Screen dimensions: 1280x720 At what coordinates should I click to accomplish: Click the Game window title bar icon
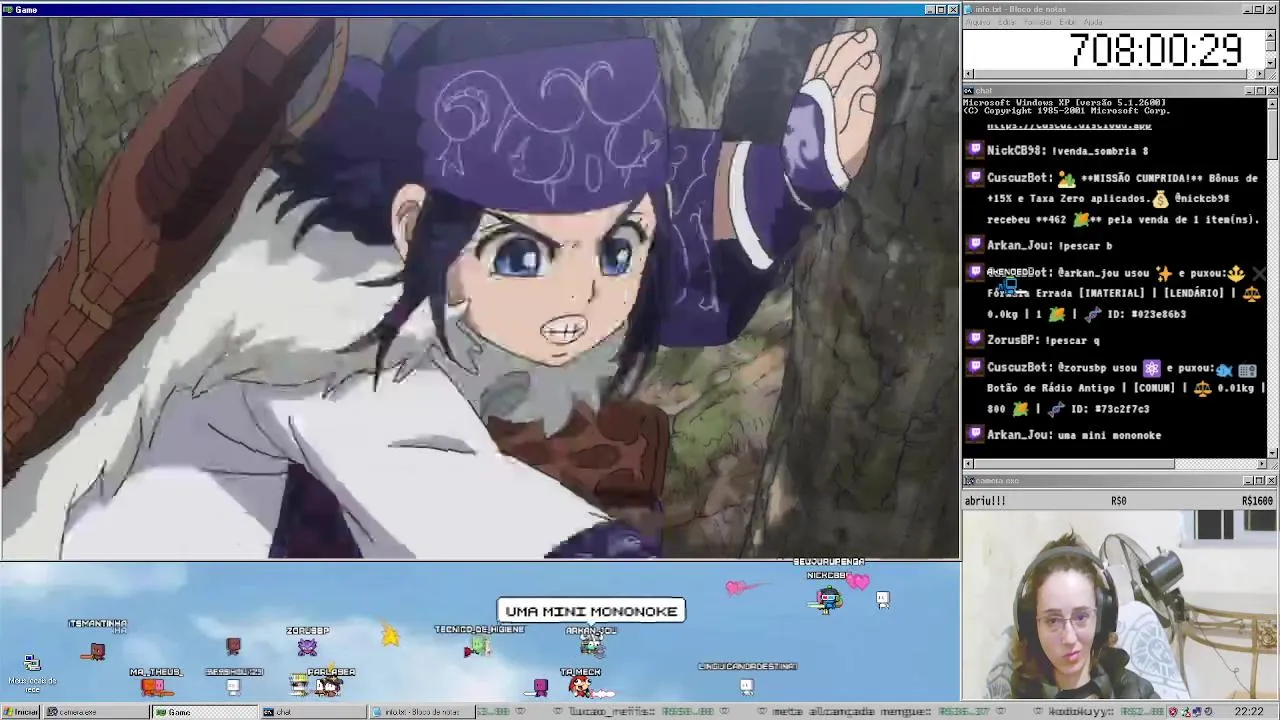pyautogui.click(x=8, y=9)
